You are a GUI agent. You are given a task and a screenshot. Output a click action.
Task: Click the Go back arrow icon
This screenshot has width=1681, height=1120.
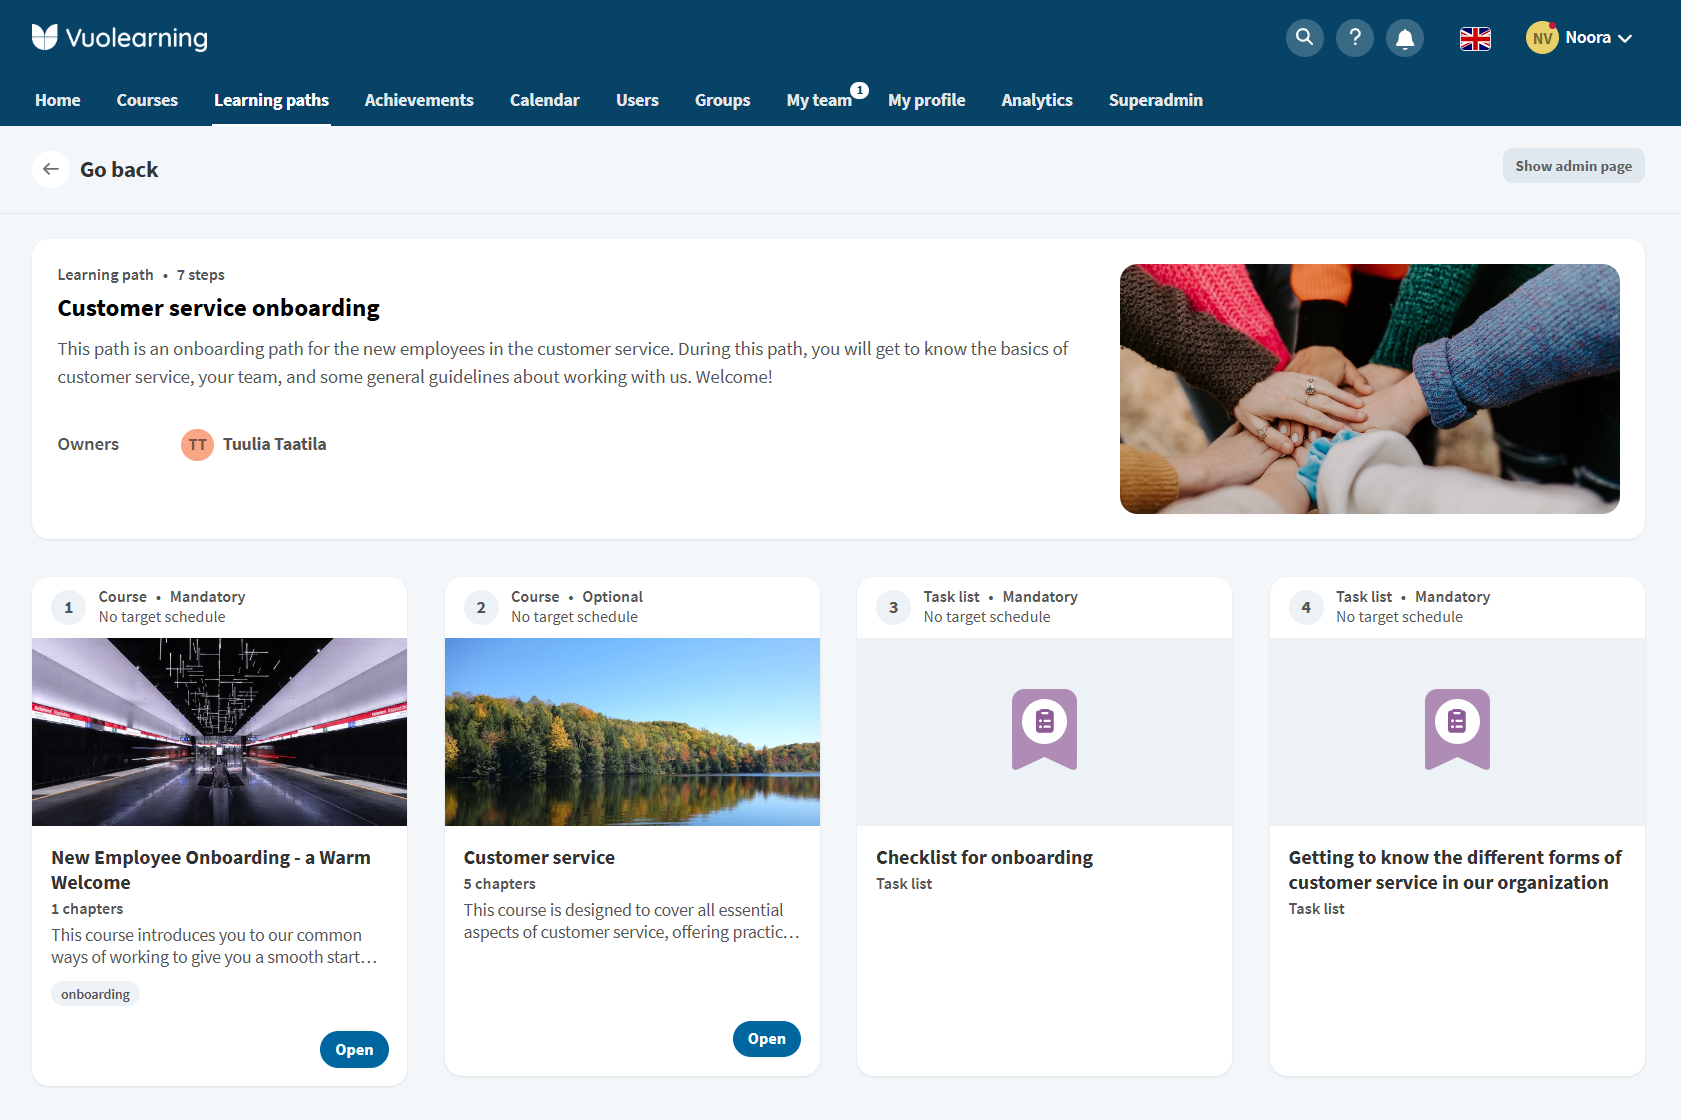51,170
